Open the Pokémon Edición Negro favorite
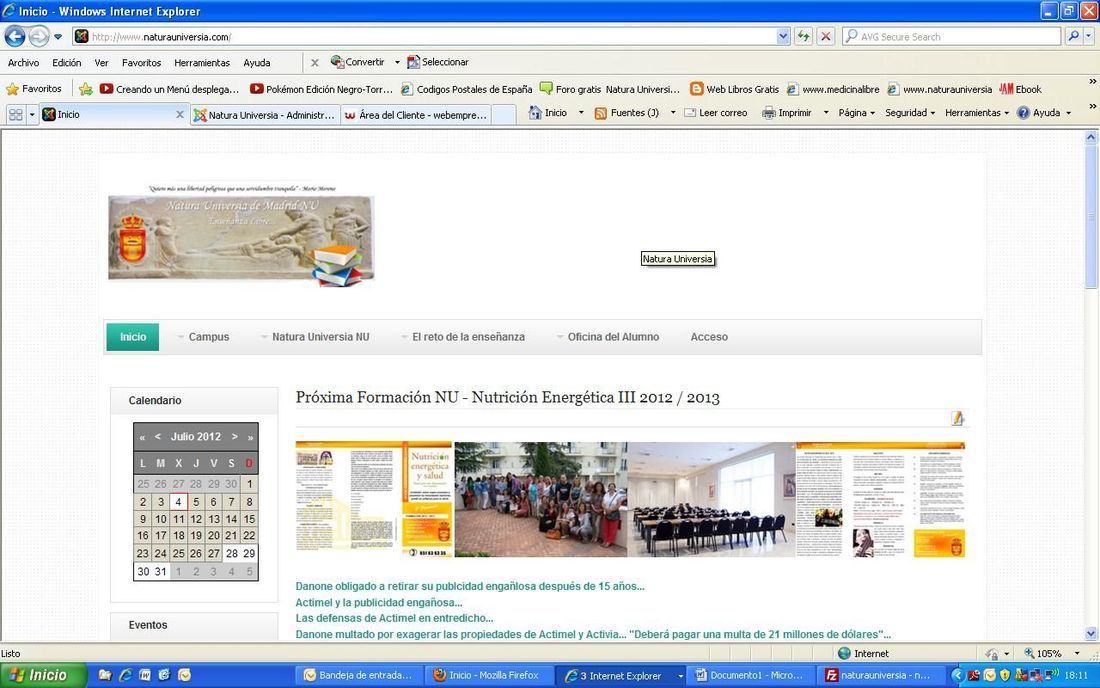Screen dimensions: 1100x688 click(x=321, y=89)
